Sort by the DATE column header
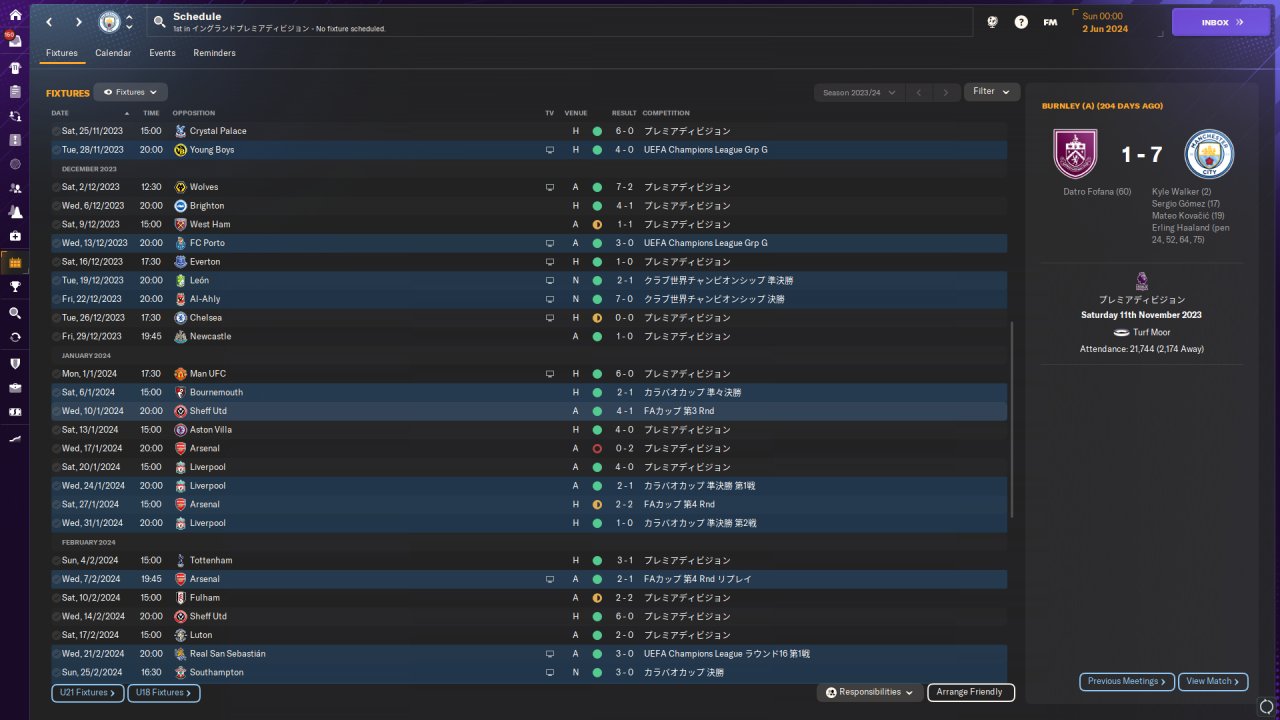This screenshot has height=720, width=1280. click(x=60, y=113)
